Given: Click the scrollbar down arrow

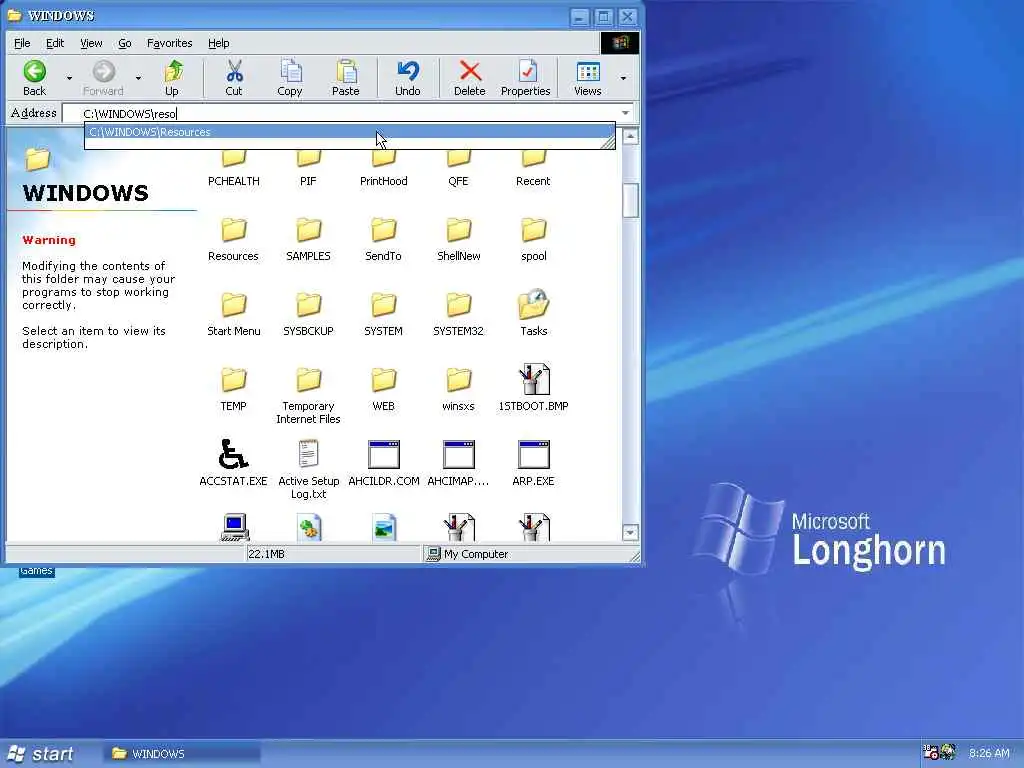Looking at the screenshot, I should click(x=630, y=533).
